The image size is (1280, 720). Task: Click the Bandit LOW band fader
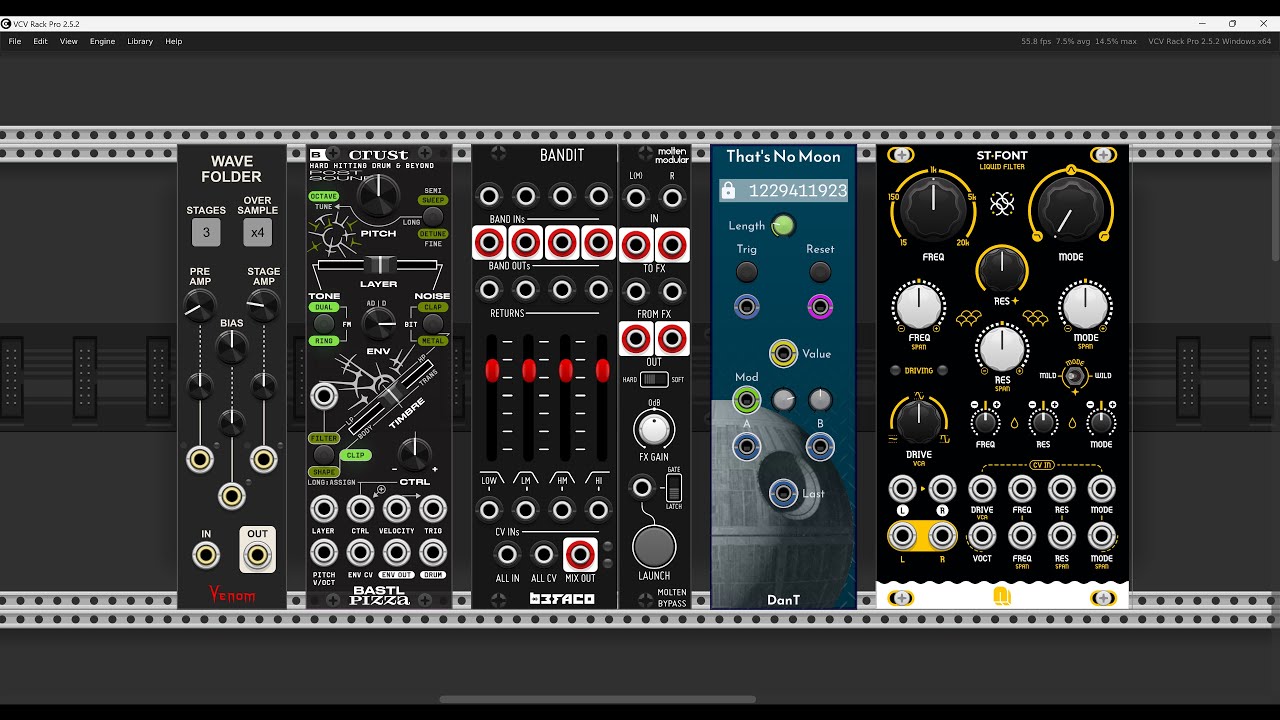point(492,371)
